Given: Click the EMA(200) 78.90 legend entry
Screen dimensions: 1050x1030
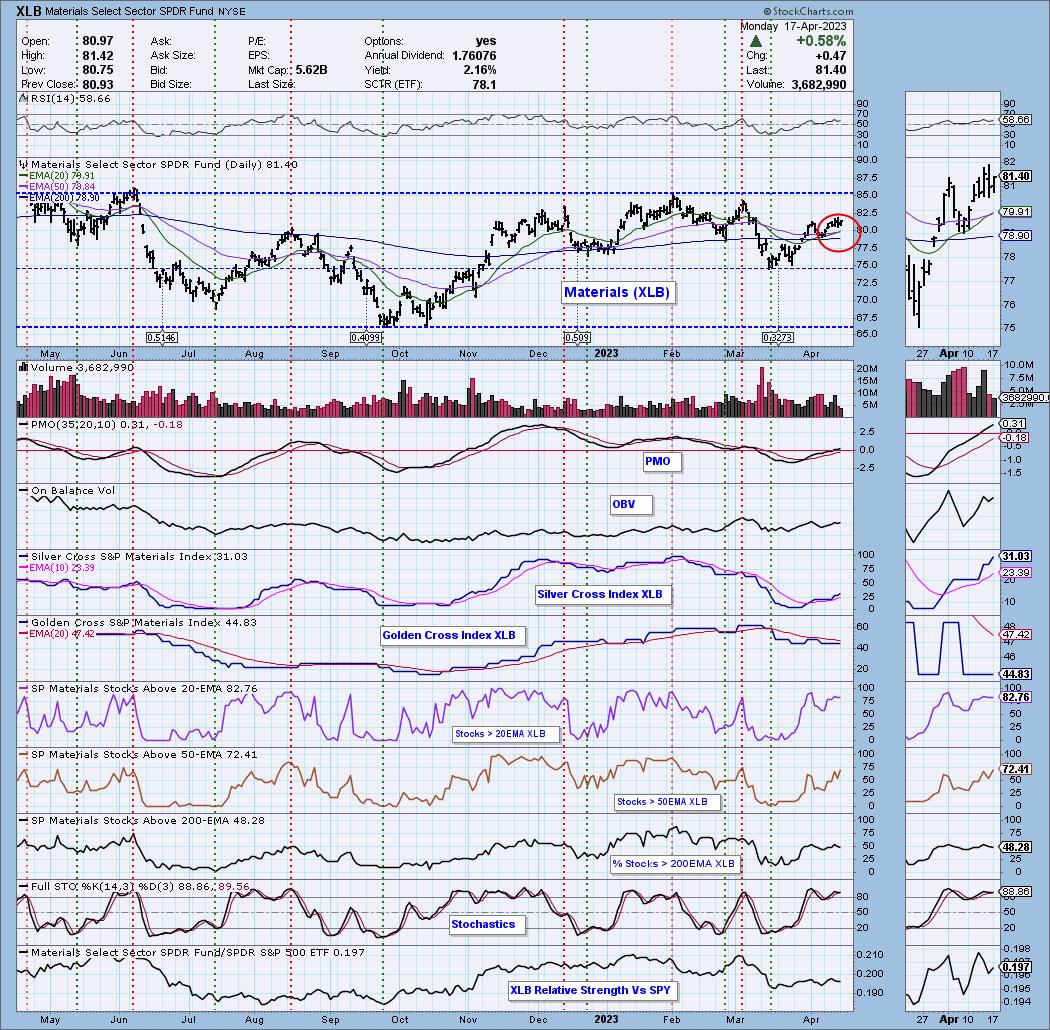Looking at the screenshot, I should coord(65,198).
